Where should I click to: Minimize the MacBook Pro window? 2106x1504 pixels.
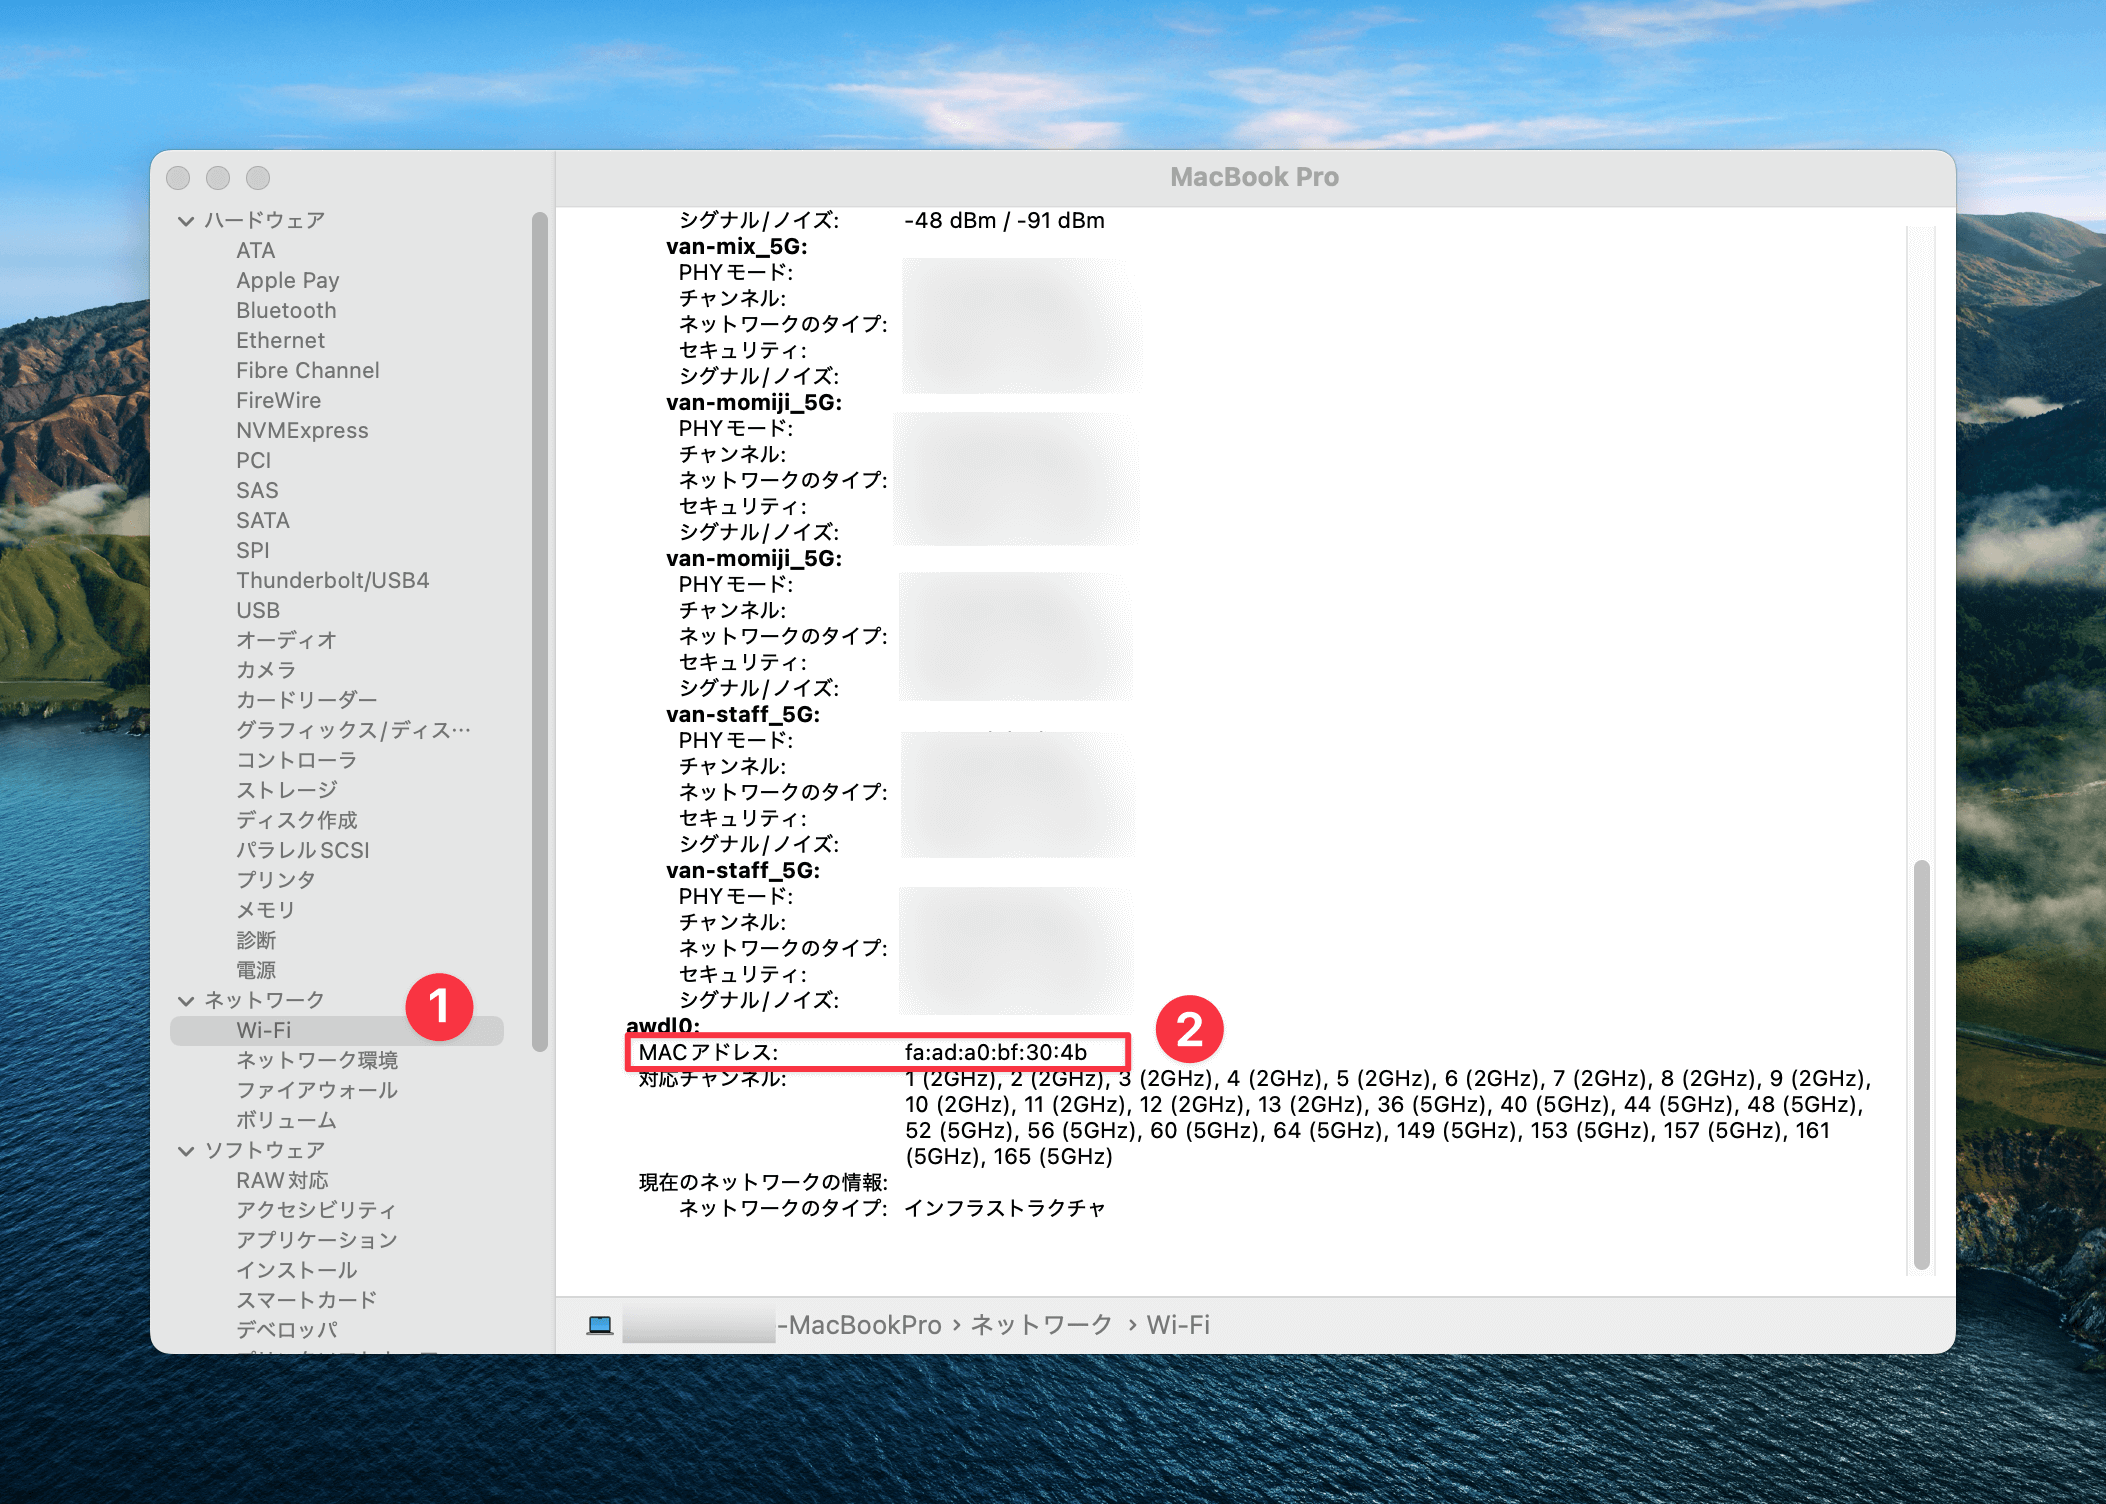coord(218,178)
